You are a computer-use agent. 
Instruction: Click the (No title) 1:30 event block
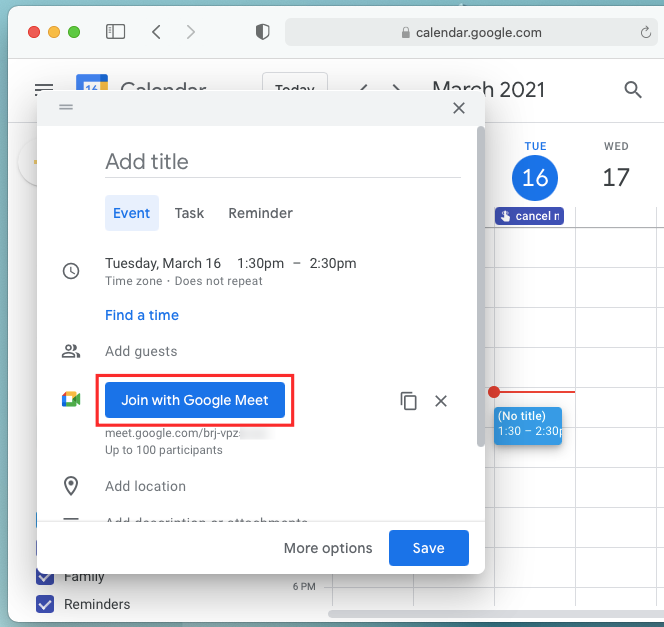[528, 425]
